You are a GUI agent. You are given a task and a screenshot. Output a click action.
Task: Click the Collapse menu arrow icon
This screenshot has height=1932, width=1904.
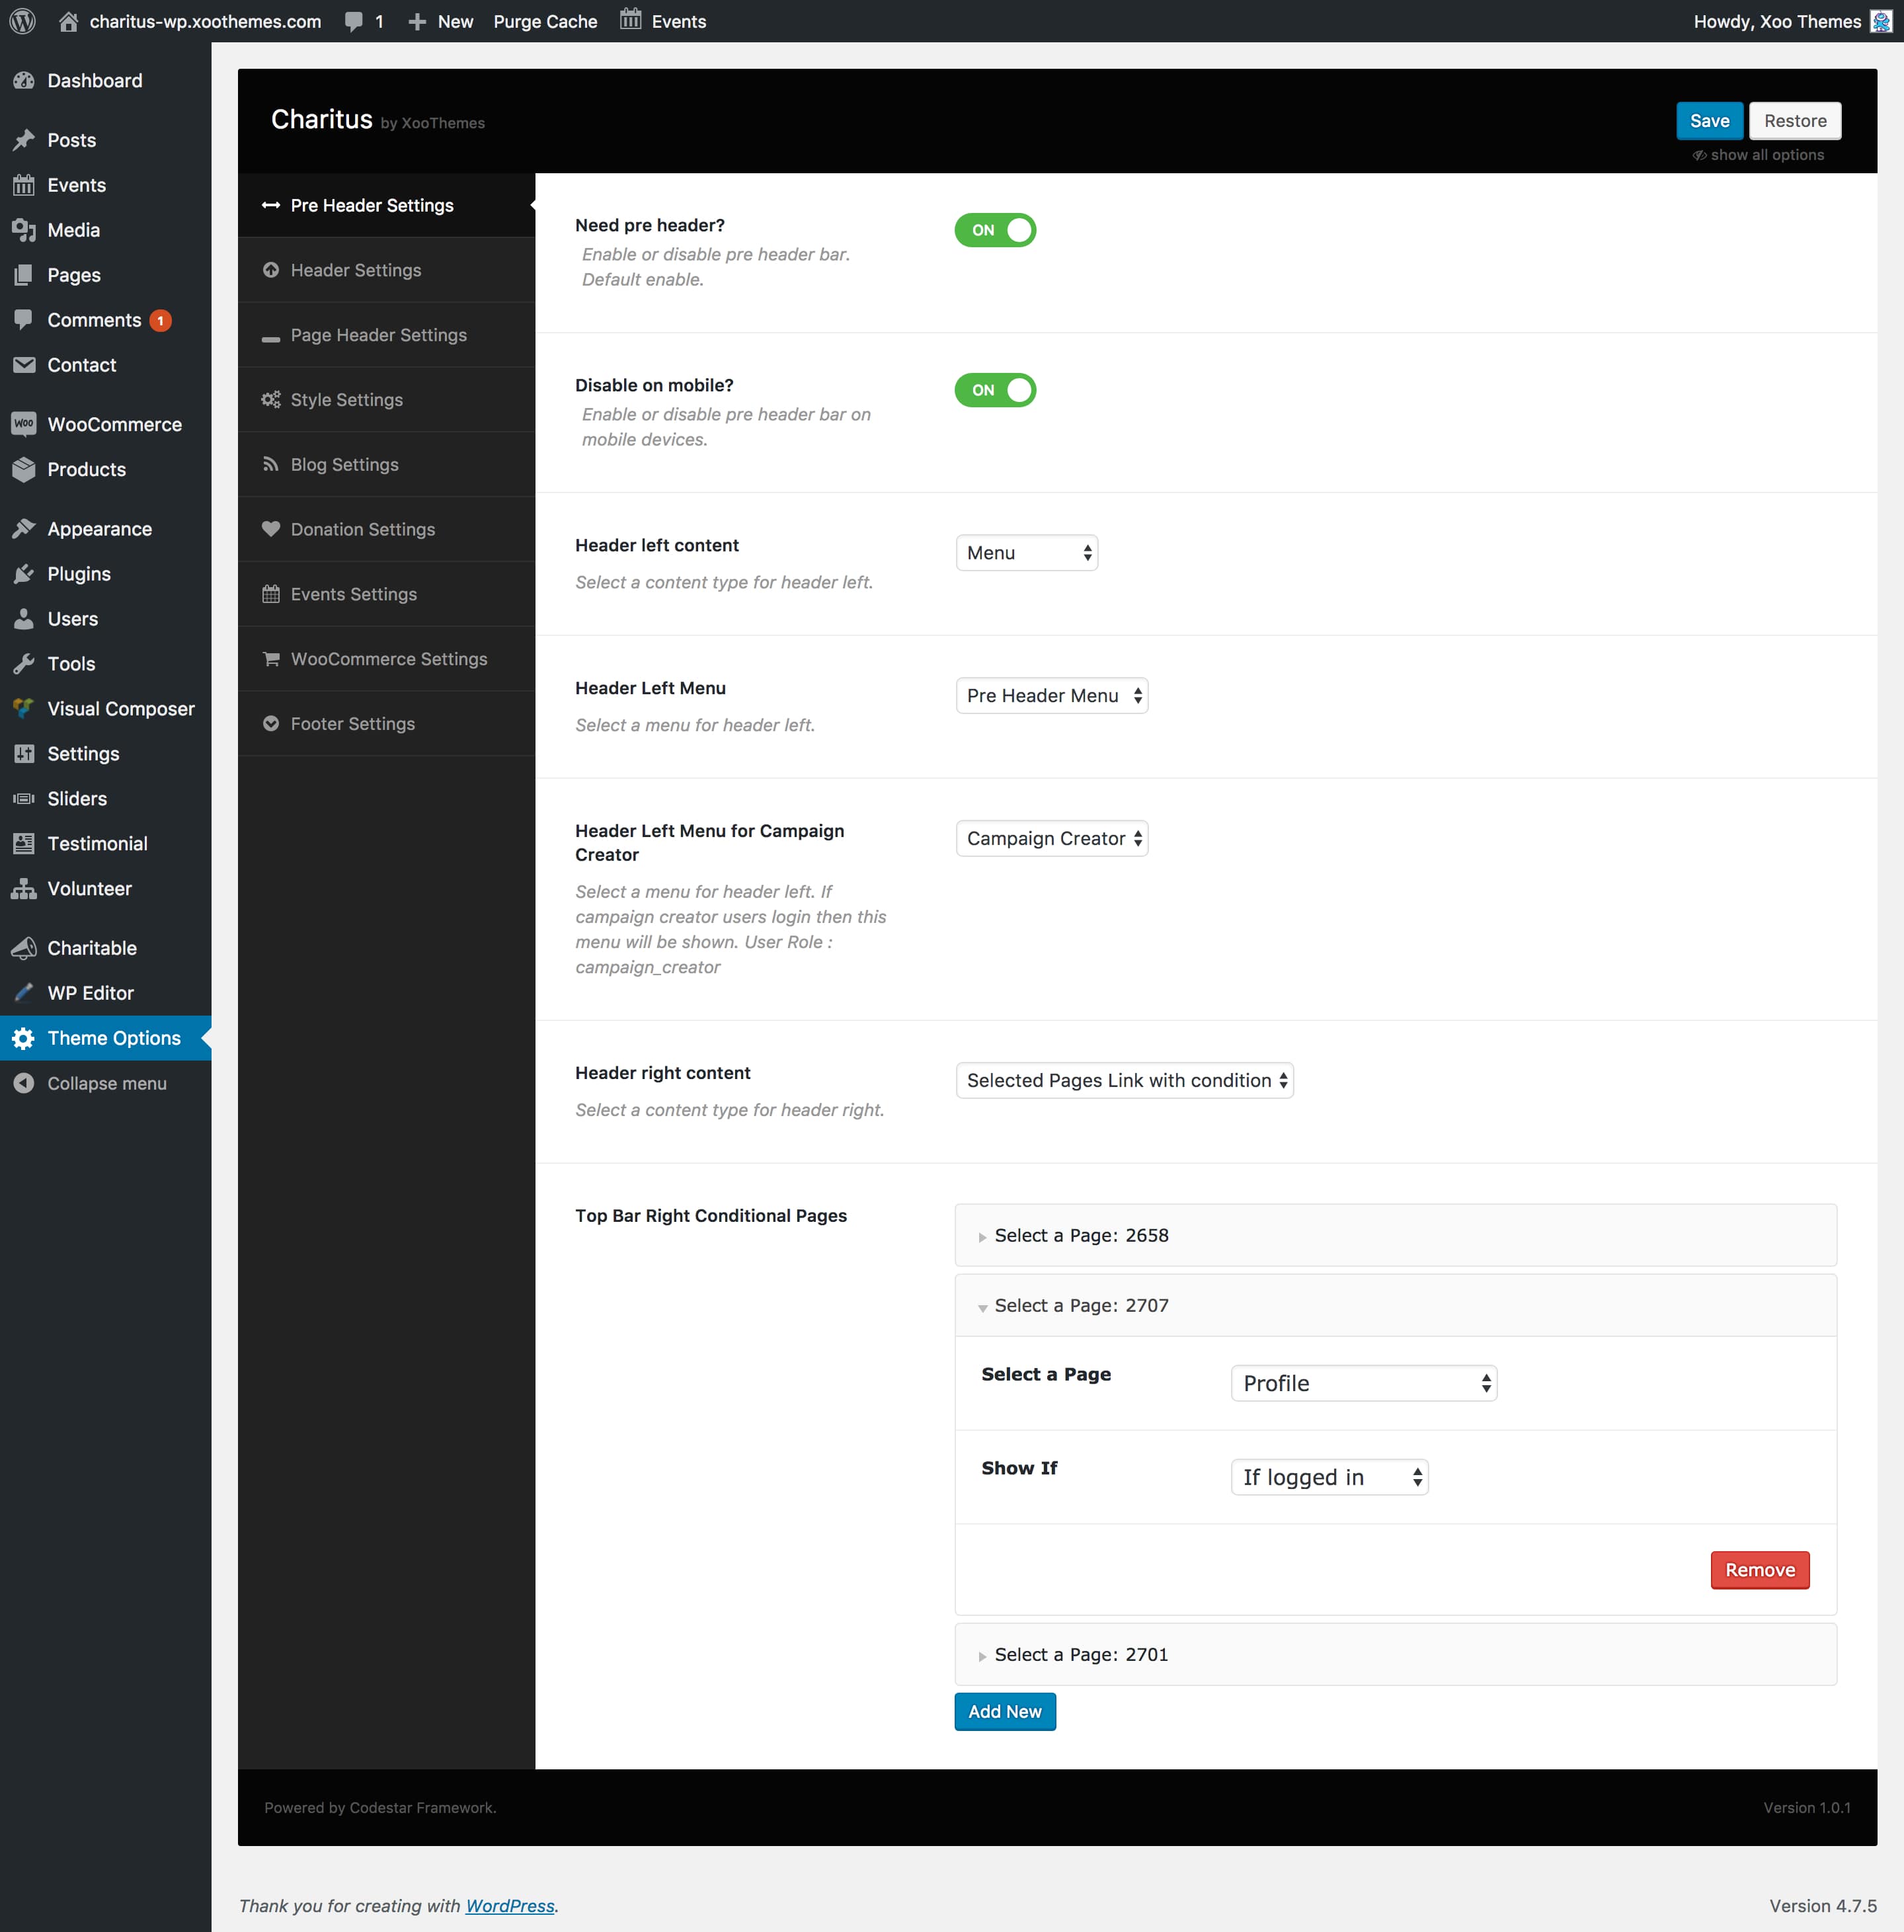click(24, 1083)
